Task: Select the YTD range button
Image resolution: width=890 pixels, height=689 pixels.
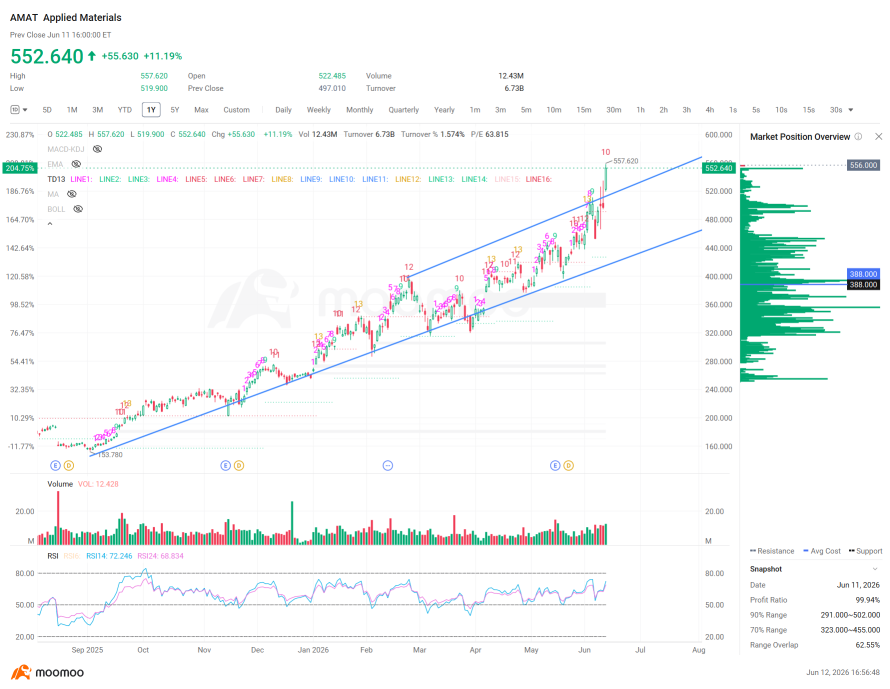Action: point(124,110)
